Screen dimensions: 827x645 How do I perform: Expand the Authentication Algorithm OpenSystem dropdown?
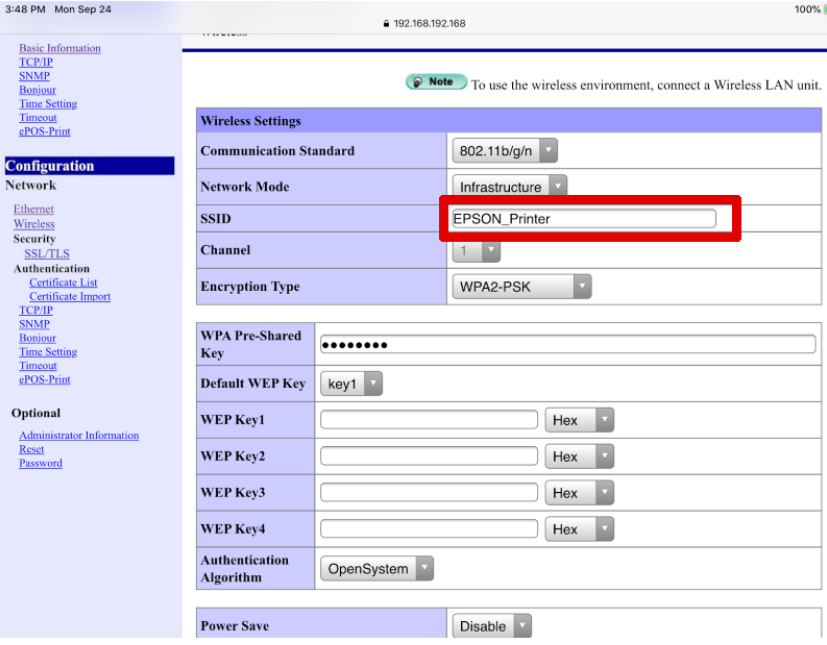tap(377, 569)
